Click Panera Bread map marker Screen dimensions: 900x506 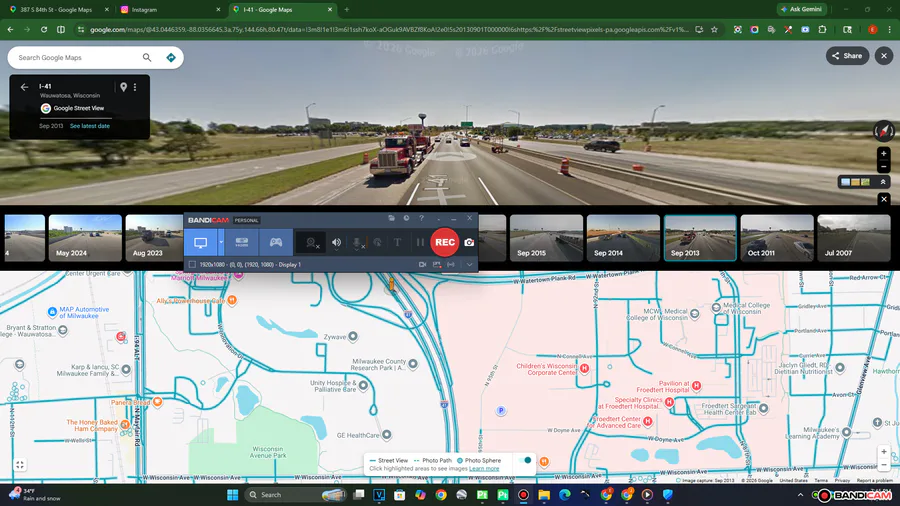157,402
